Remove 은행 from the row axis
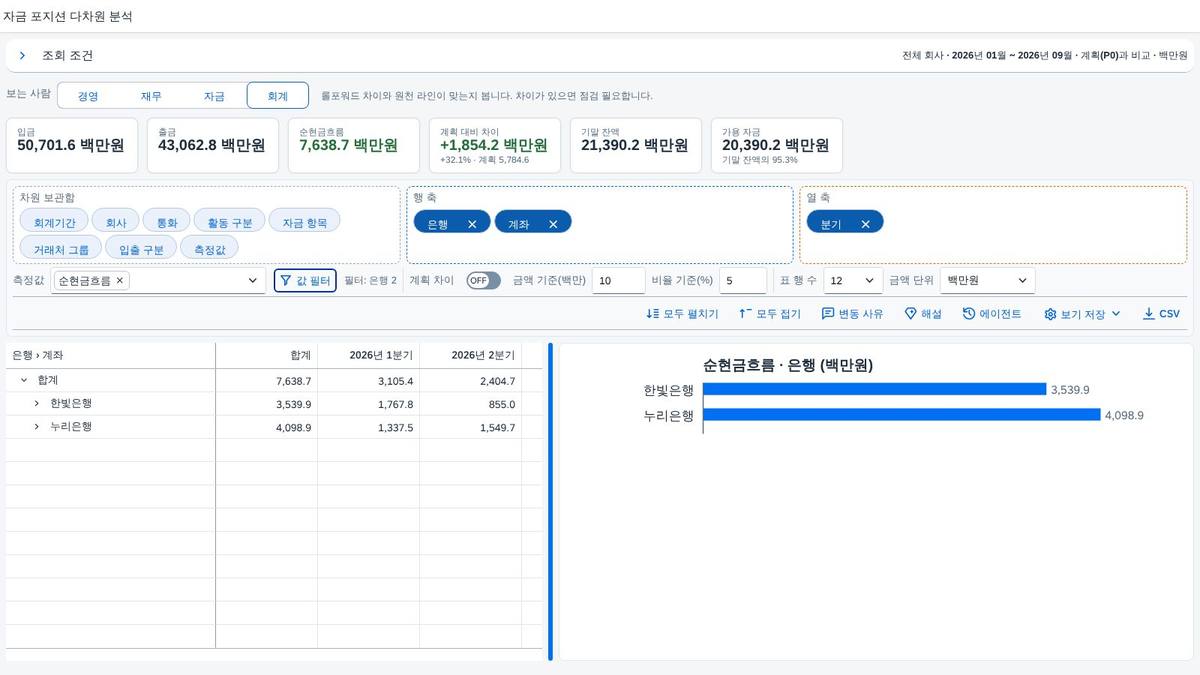The height and width of the screenshot is (675, 1200). pyautogui.click(x=472, y=224)
